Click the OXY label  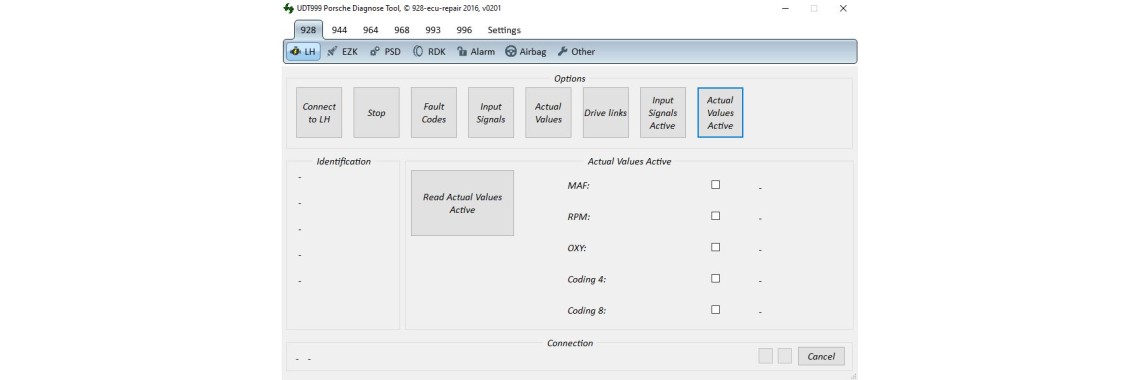click(577, 248)
